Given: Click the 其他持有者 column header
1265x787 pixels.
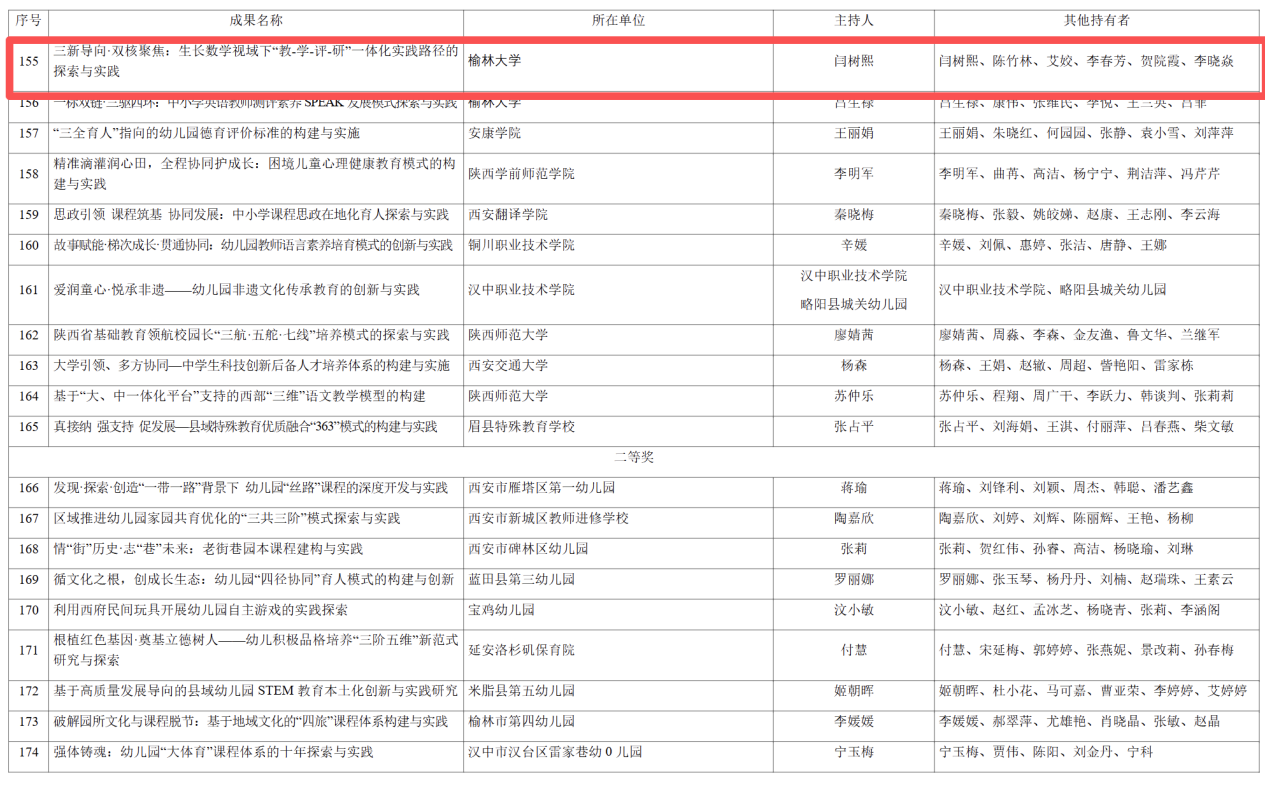Looking at the screenshot, I should (1096, 20).
